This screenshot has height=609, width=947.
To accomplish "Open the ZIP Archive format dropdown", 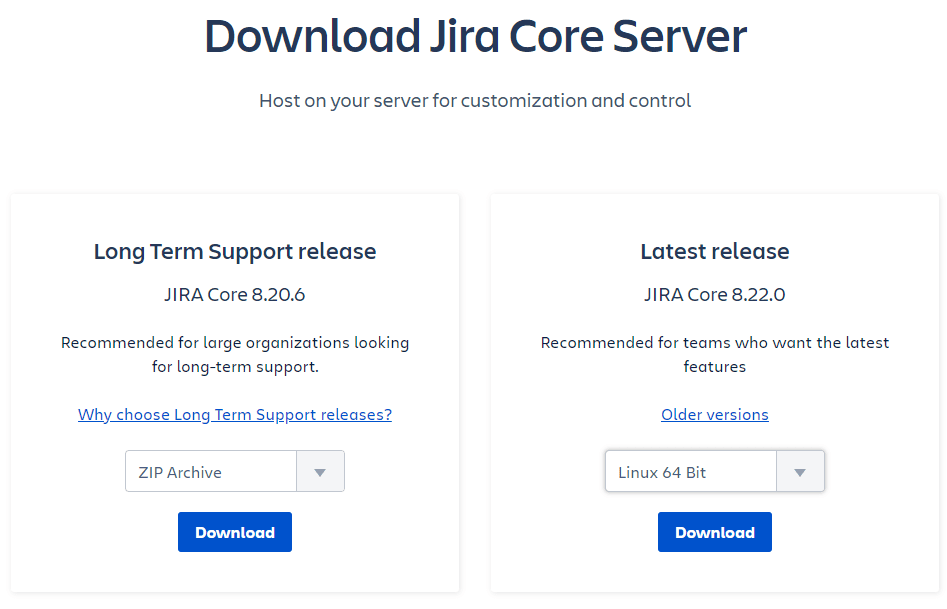I will coord(234,471).
